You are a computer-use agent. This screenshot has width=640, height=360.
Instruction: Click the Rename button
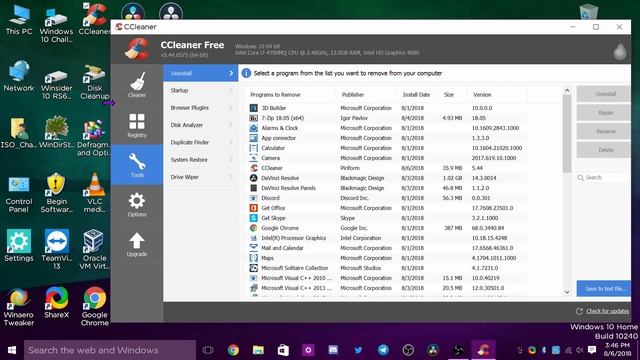[x=603, y=131]
